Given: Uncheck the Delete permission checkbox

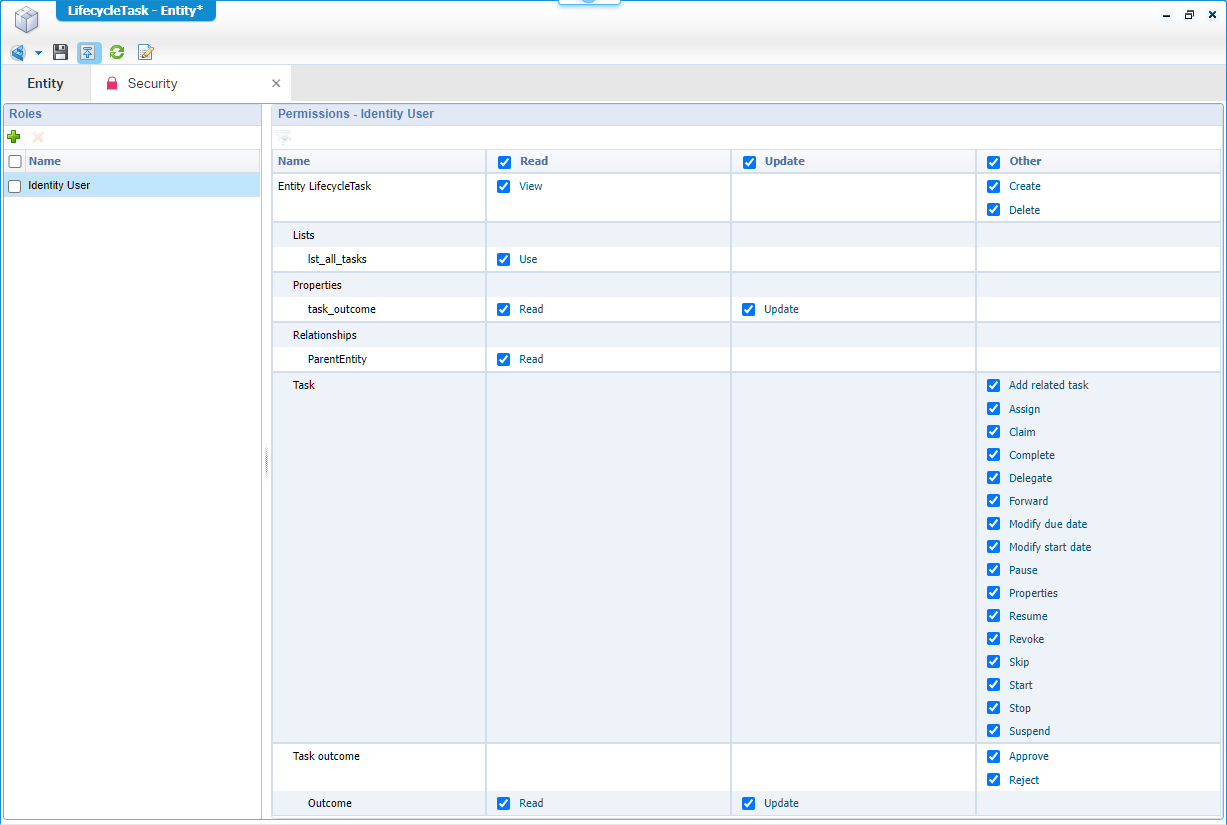Looking at the screenshot, I should pyautogui.click(x=993, y=210).
